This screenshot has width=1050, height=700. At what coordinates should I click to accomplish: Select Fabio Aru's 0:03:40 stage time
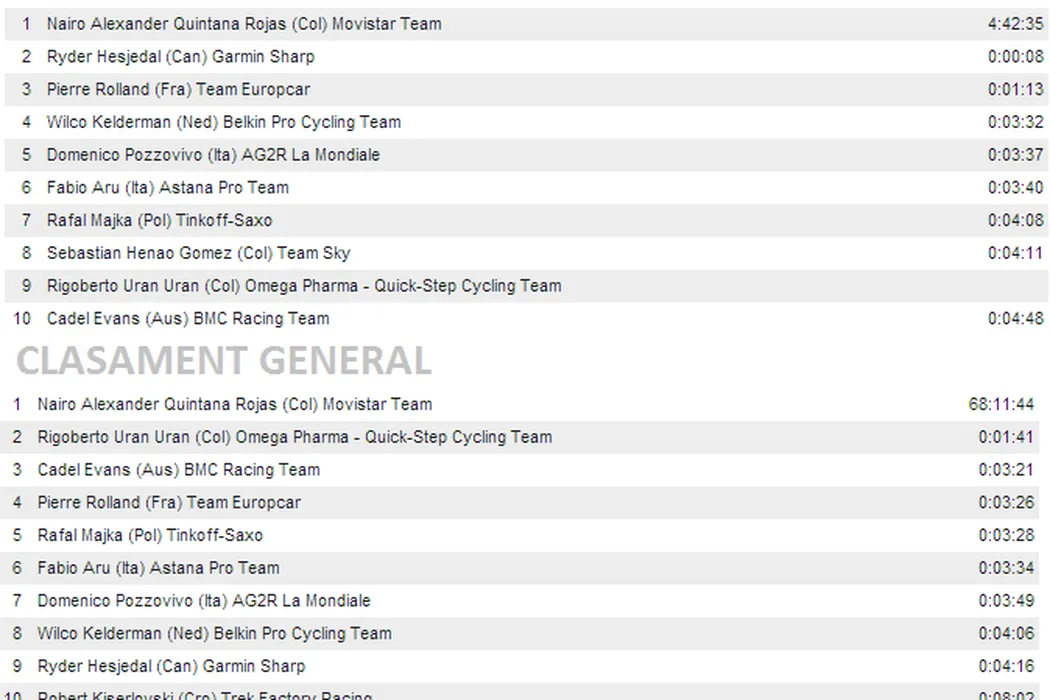click(x=1015, y=188)
